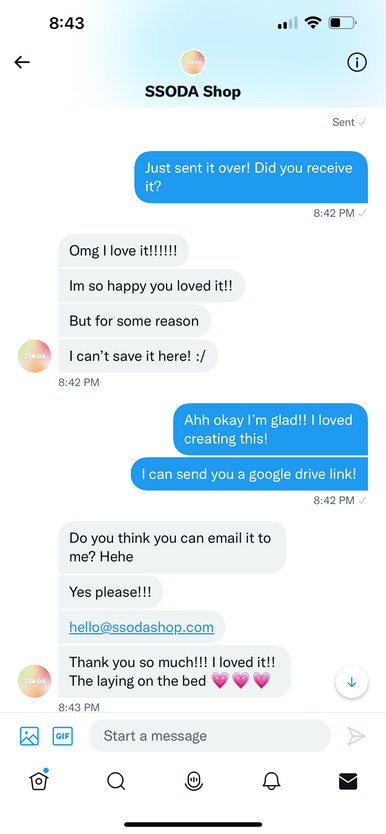Tap SSODA avatar beside "can't save it"
The height and width of the screenshot is (834, 386).
[35, 356]
